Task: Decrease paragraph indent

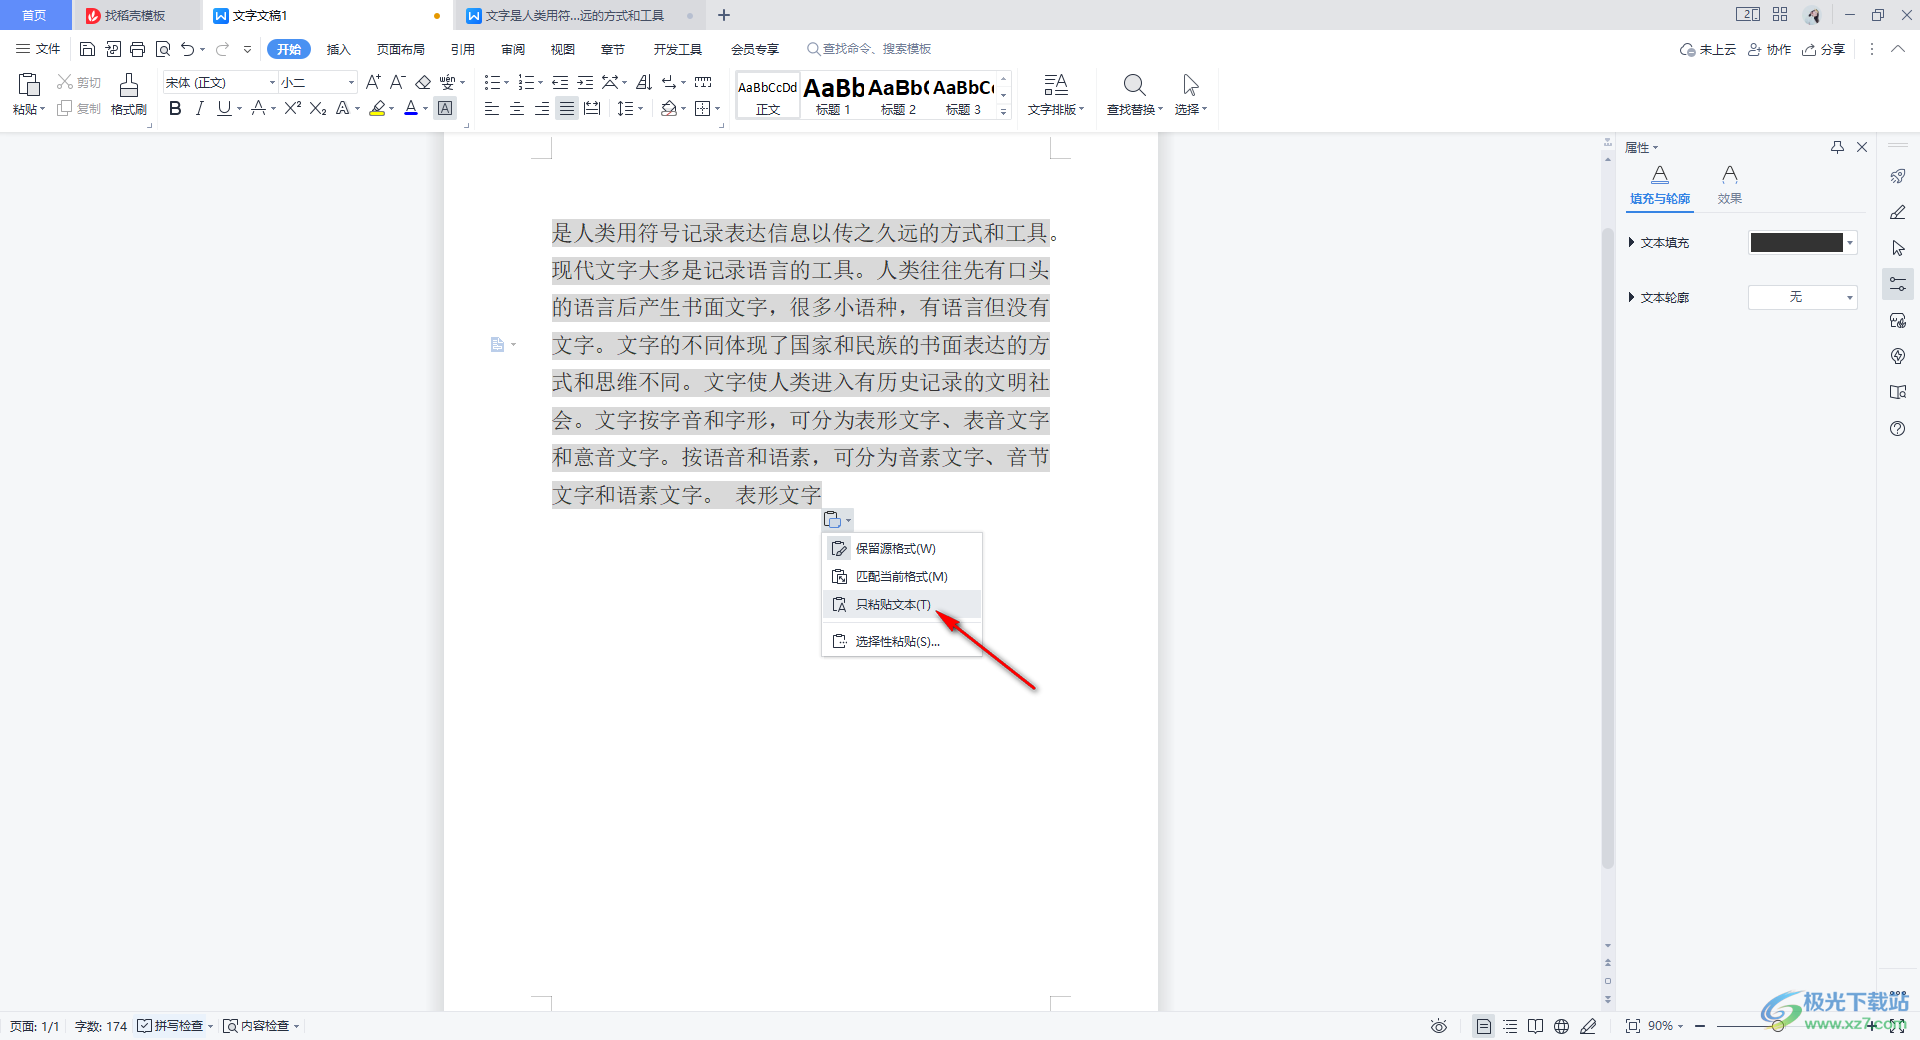Action: [560, 82]
